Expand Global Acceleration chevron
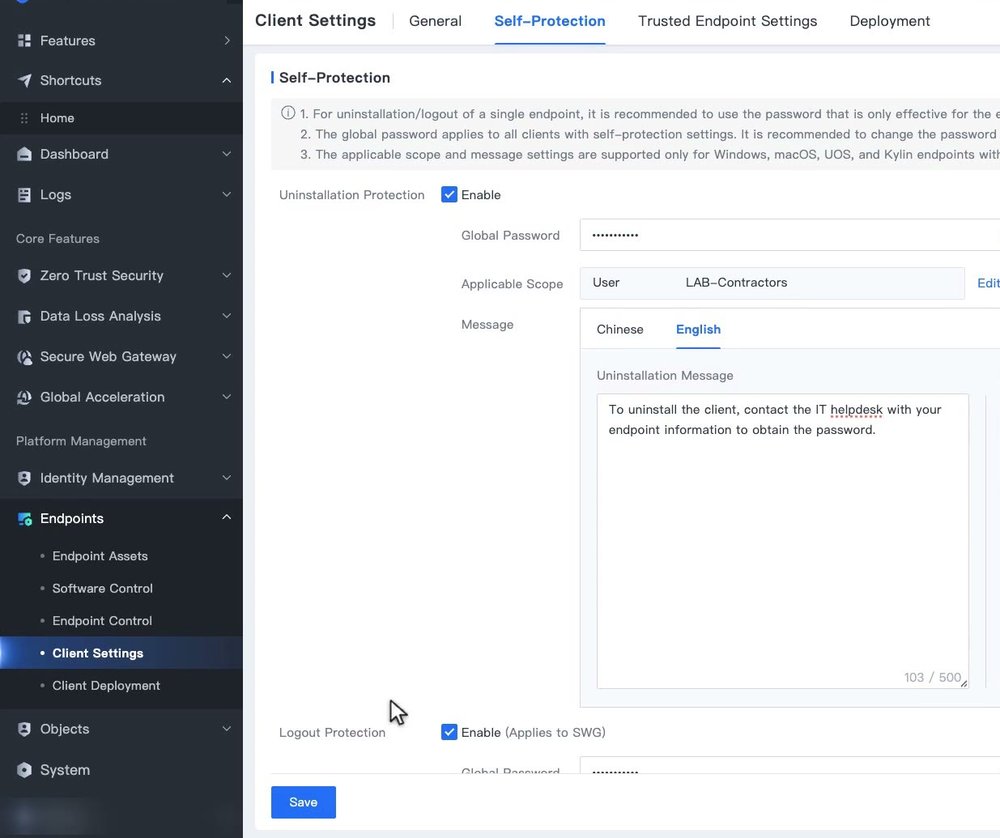The height and width of the screenshot is (838, 1000). coord(226,397)
